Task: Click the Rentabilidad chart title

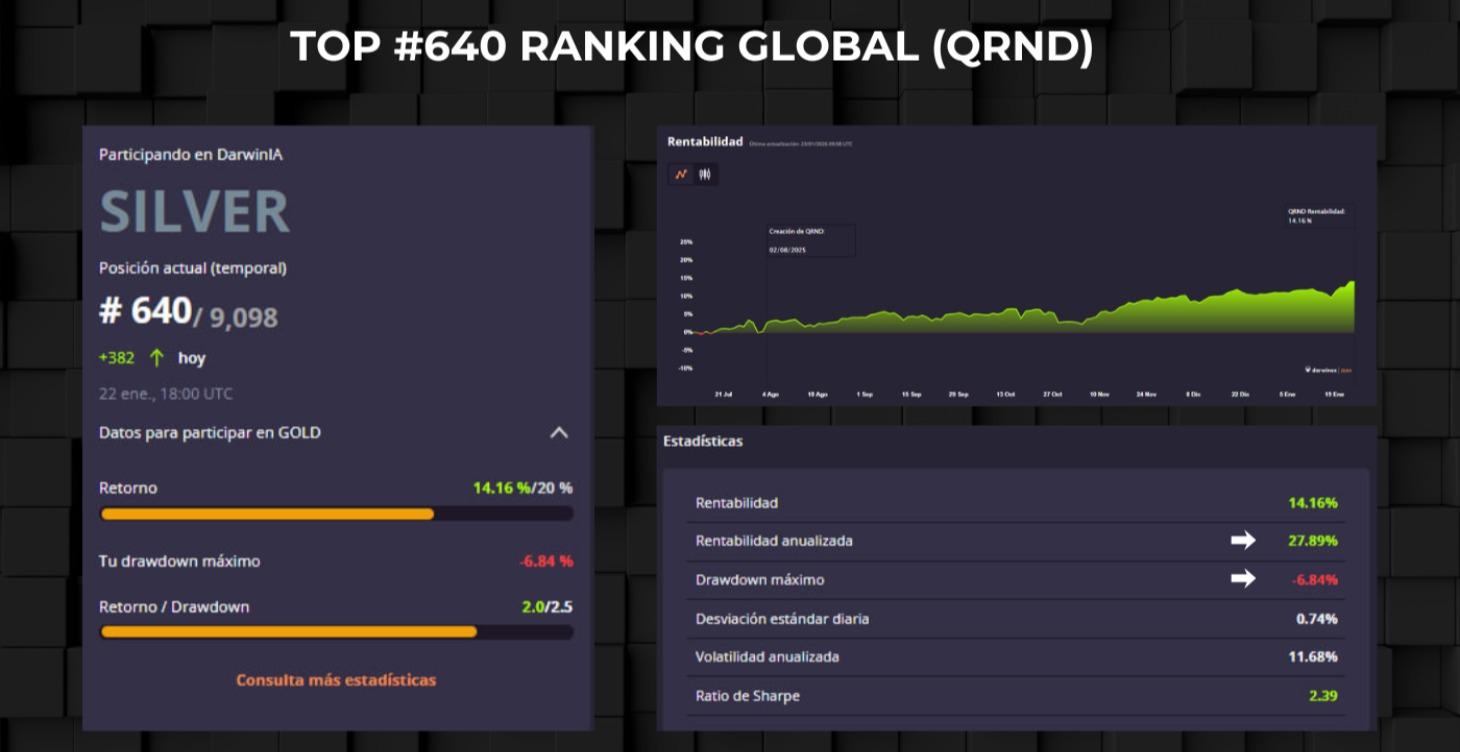Action: (x=705, y=142)
